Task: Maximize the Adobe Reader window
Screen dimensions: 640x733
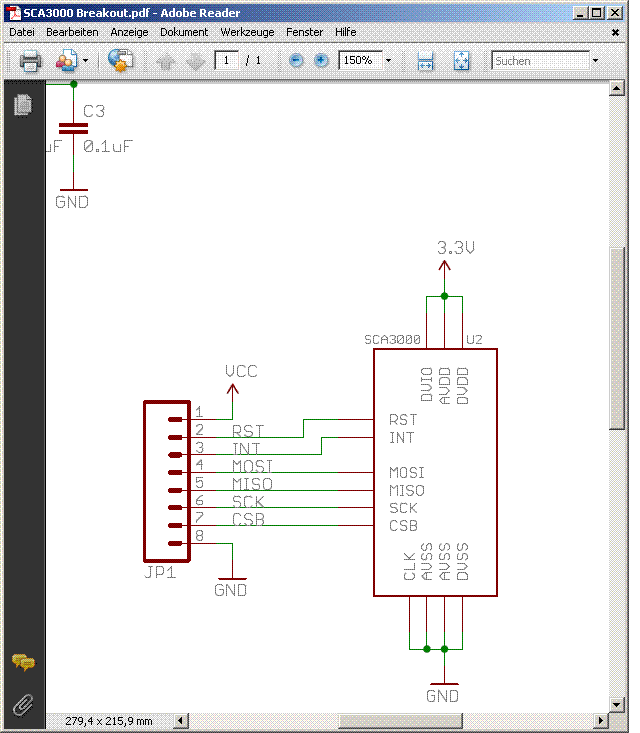Action: tap(597, 13)
